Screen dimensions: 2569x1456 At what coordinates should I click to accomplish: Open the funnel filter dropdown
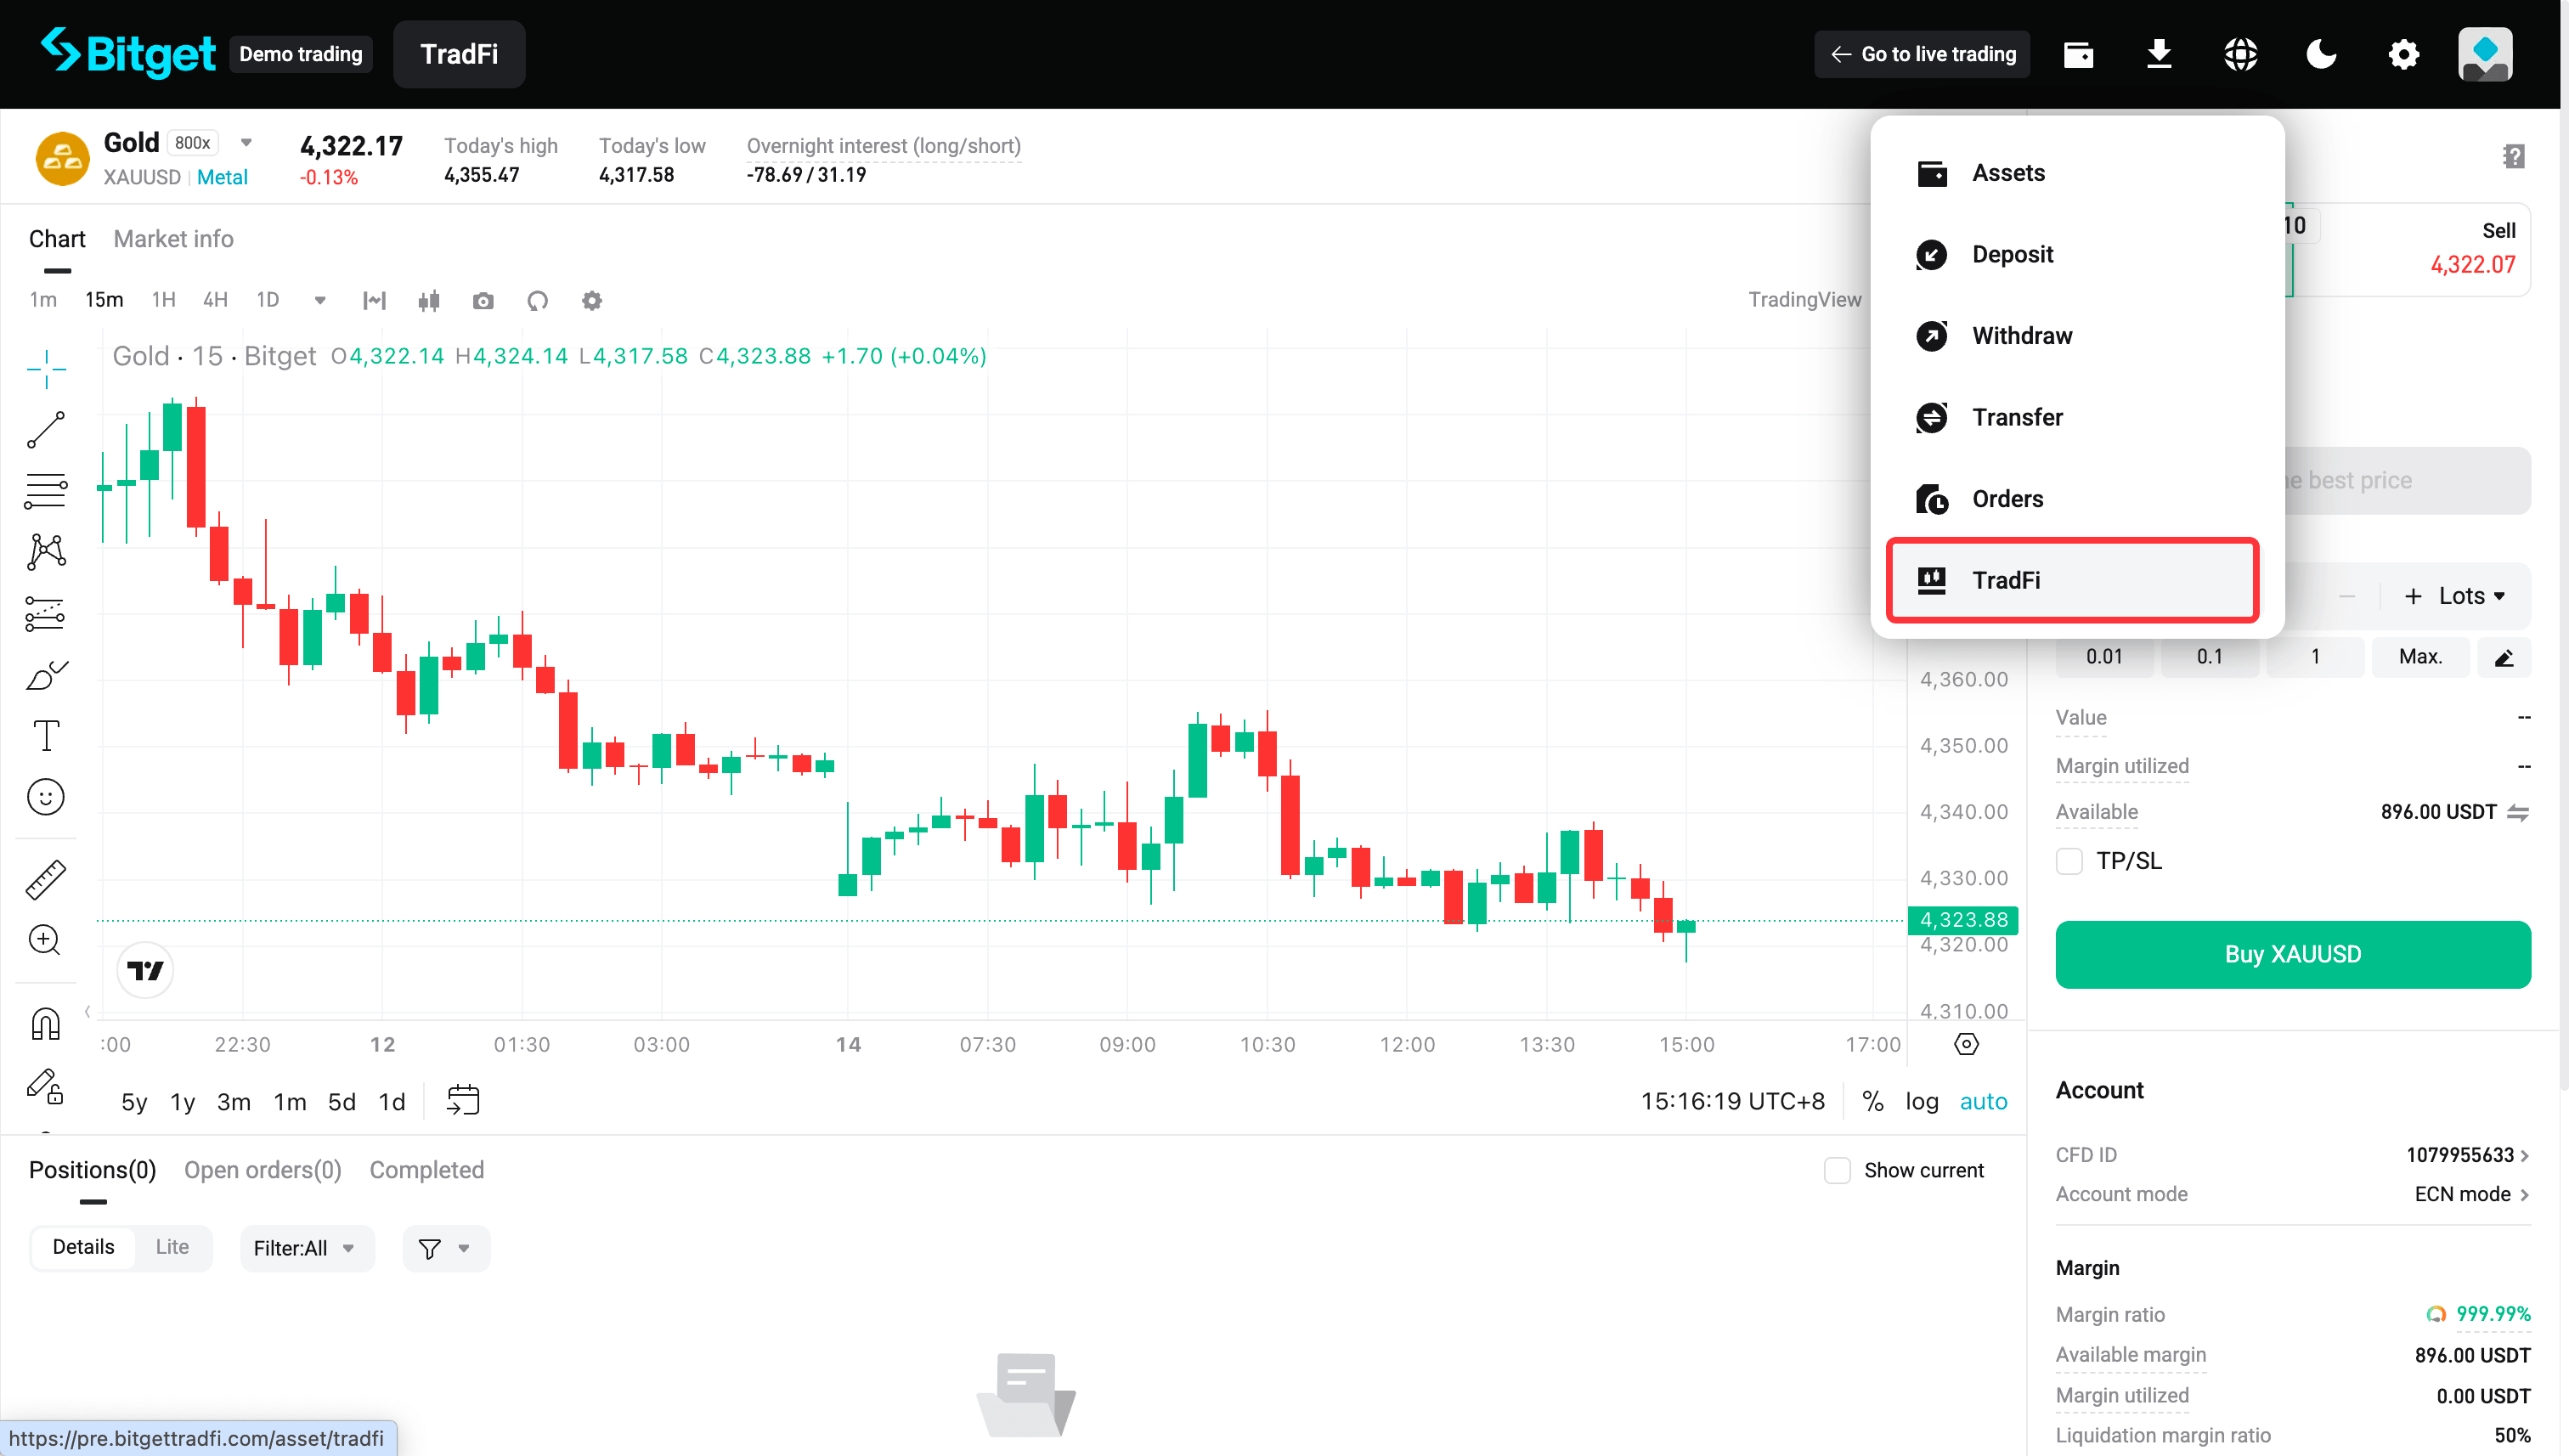445,1248
